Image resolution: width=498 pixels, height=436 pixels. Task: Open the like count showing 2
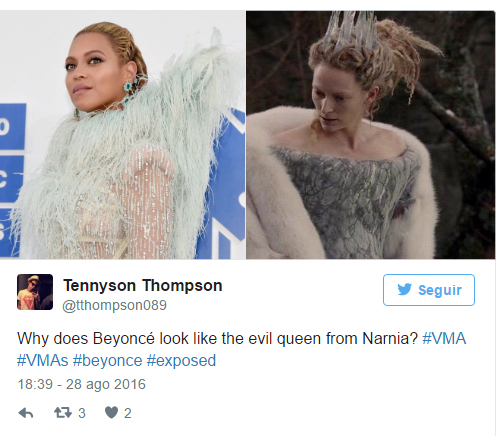click(128, 413)
